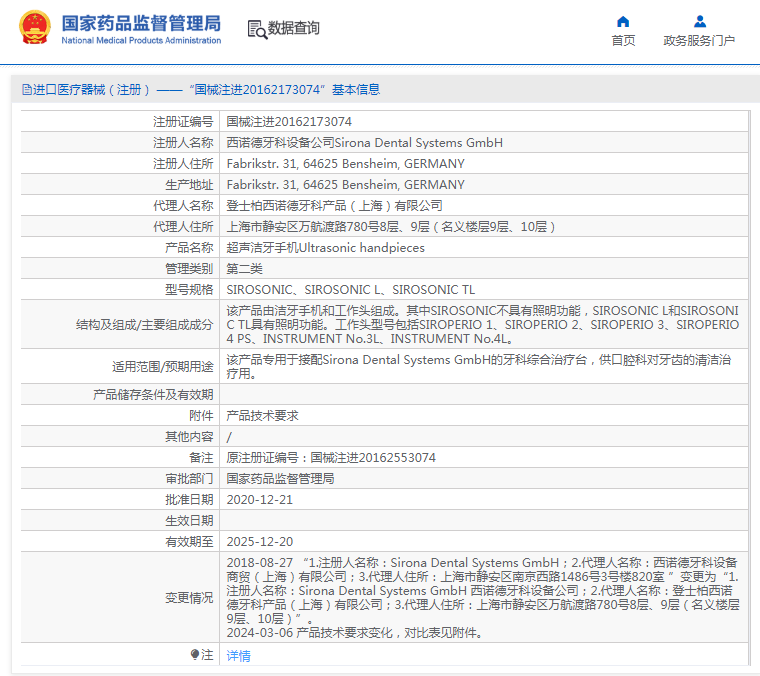Go to 首页 text link
This screenshot has width=760, height=676.
623,40
